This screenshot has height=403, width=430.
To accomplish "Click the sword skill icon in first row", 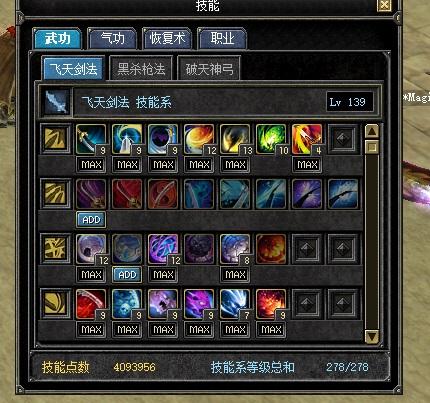I will tap(91, 139).
